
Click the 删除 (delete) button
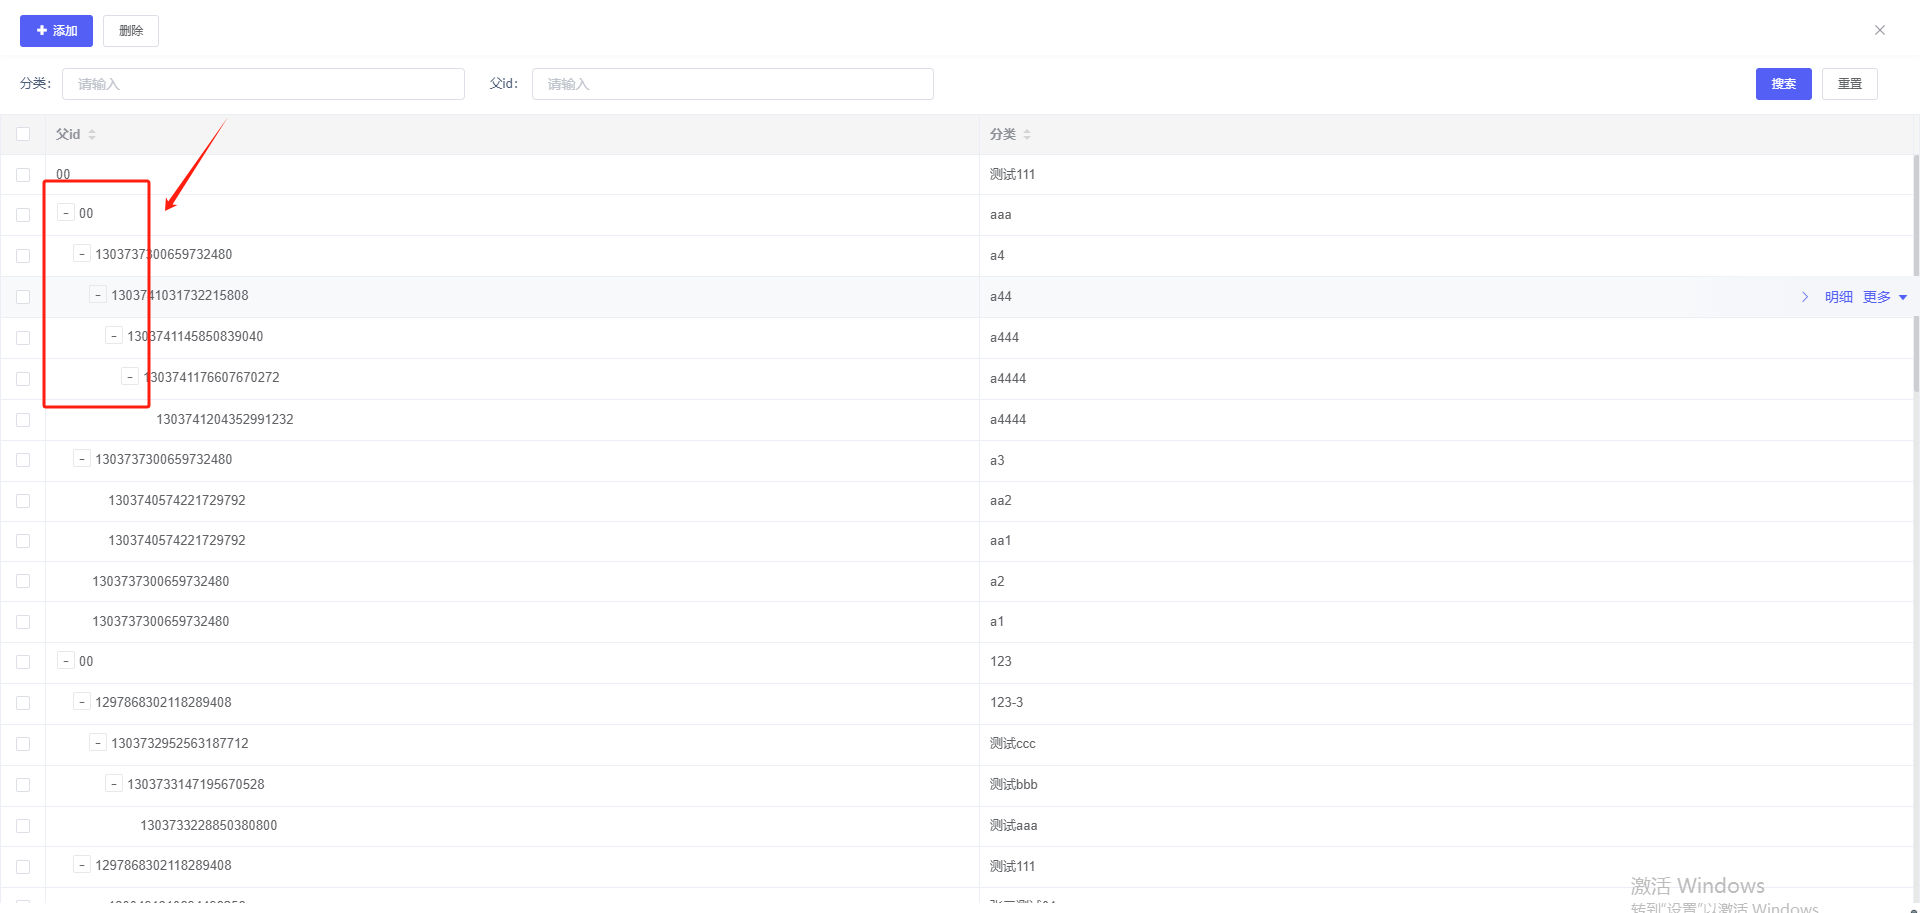131,31
